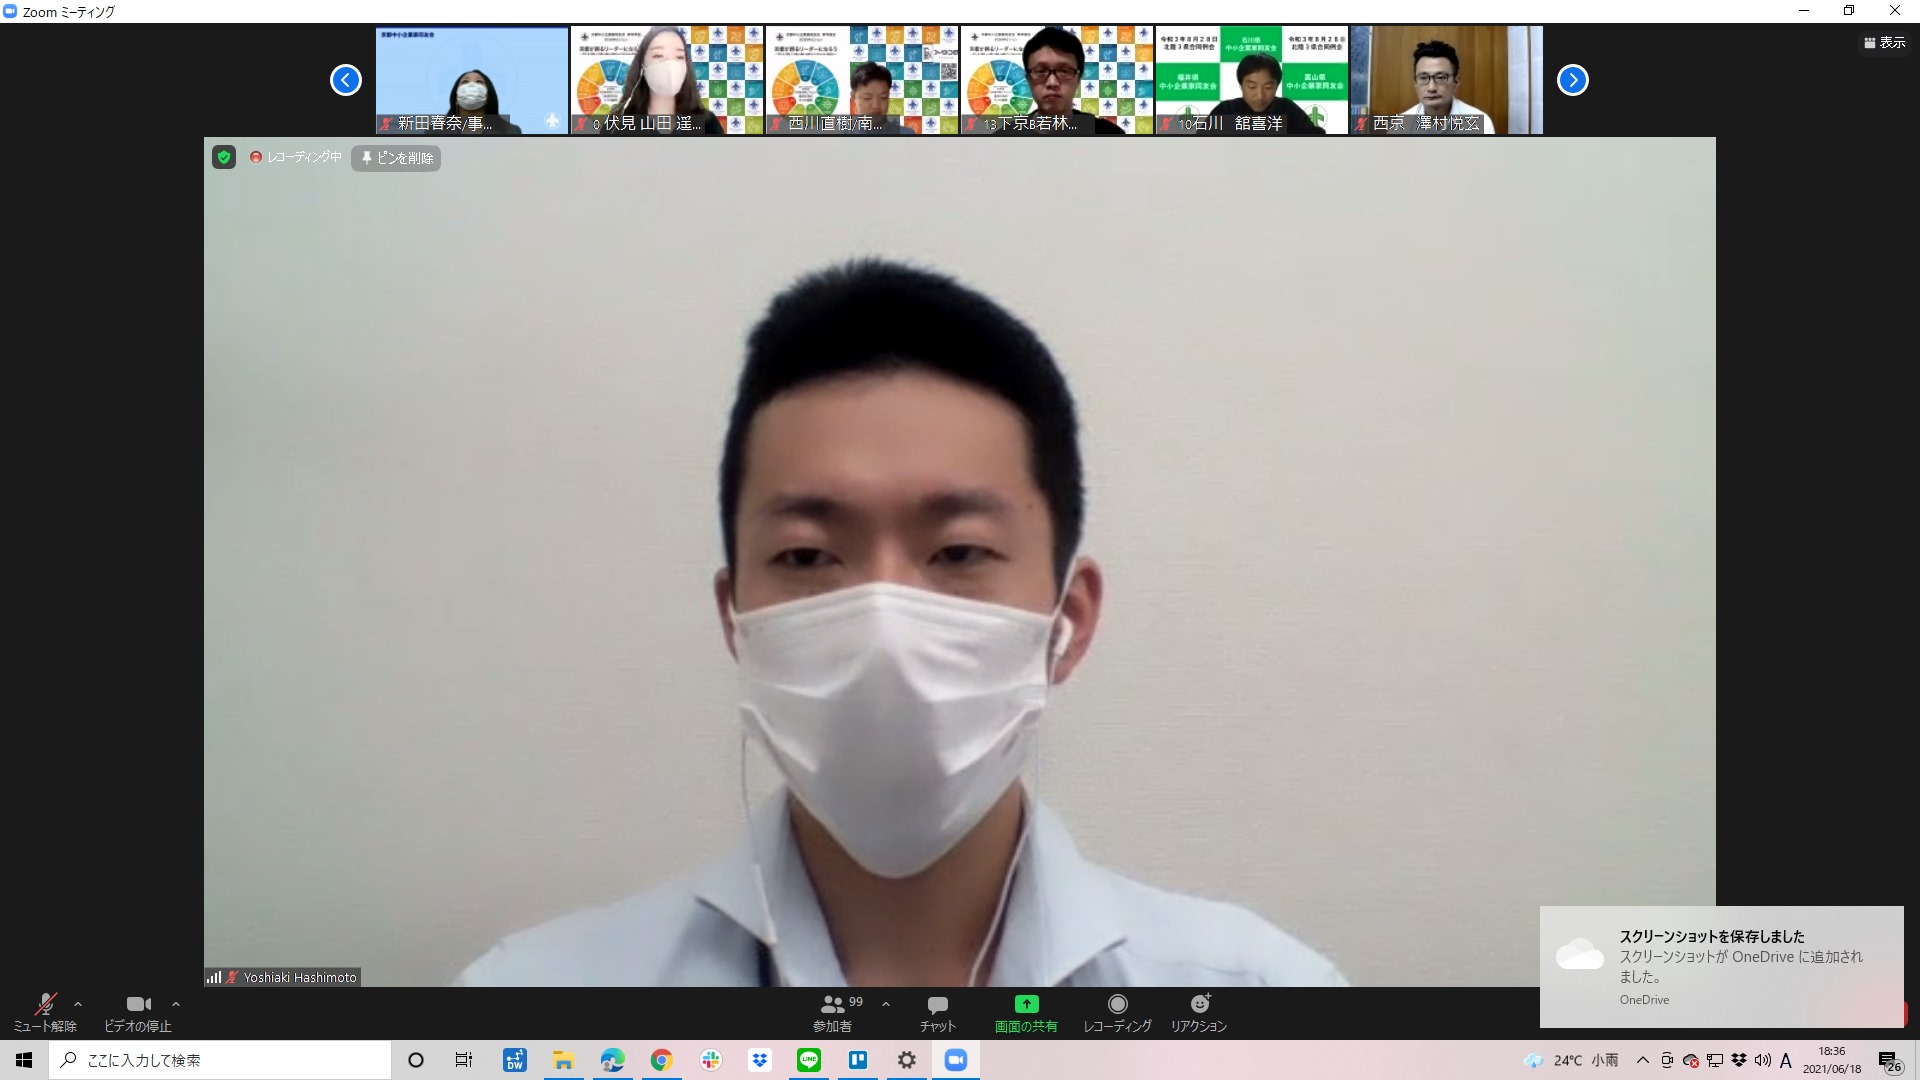Image resolution: width=1920 pixels, height=1080 pixels.
Task: Open the notification center icon
Action: point(1890,1061)
